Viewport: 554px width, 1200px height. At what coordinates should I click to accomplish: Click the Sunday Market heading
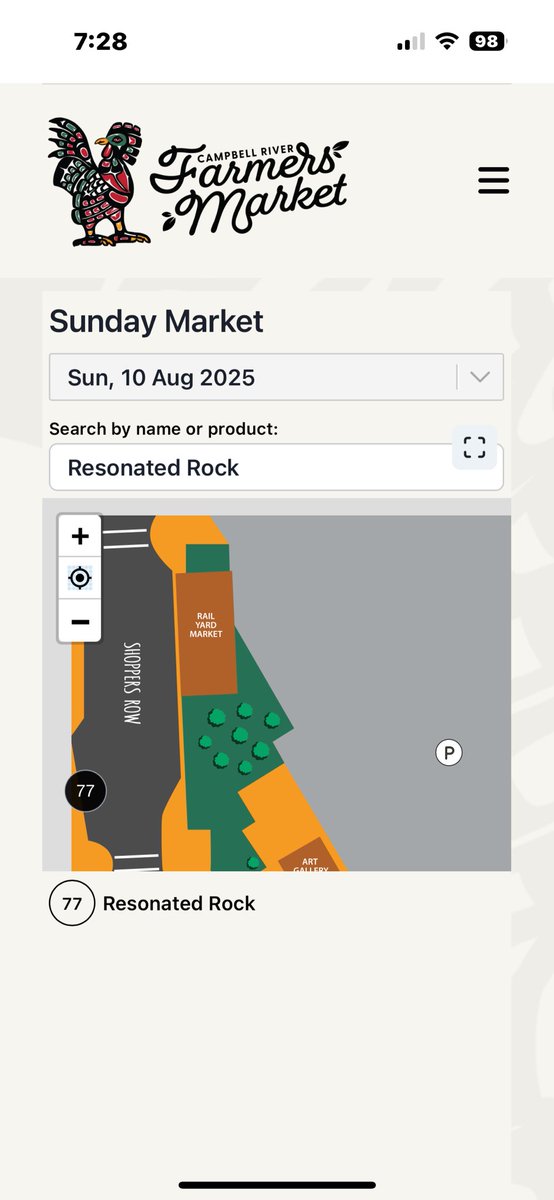(156, 321)
